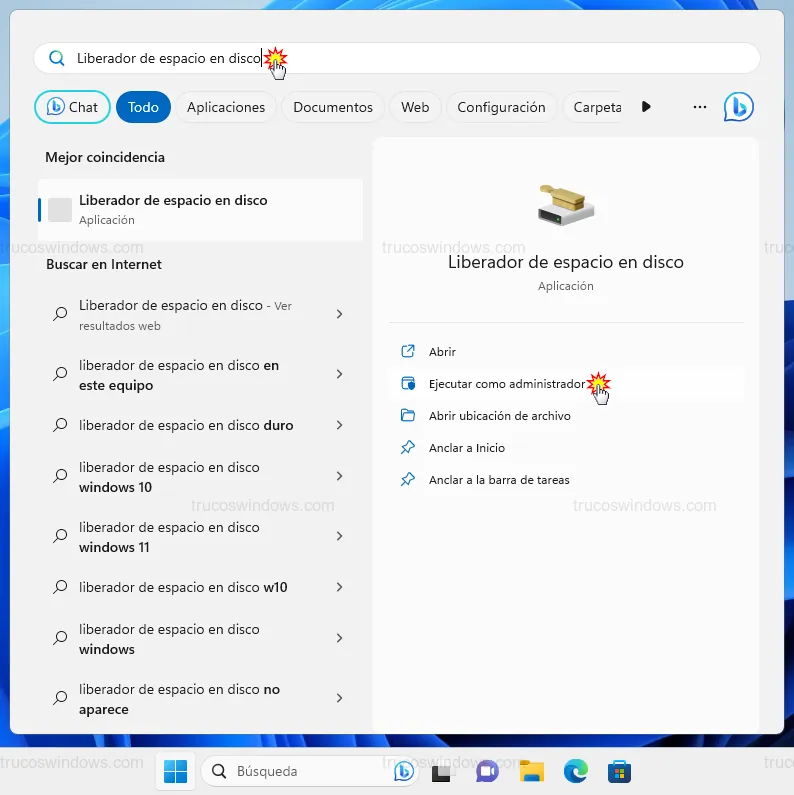Open the Teams chat icon in taskbar

(x=487, y=771)
